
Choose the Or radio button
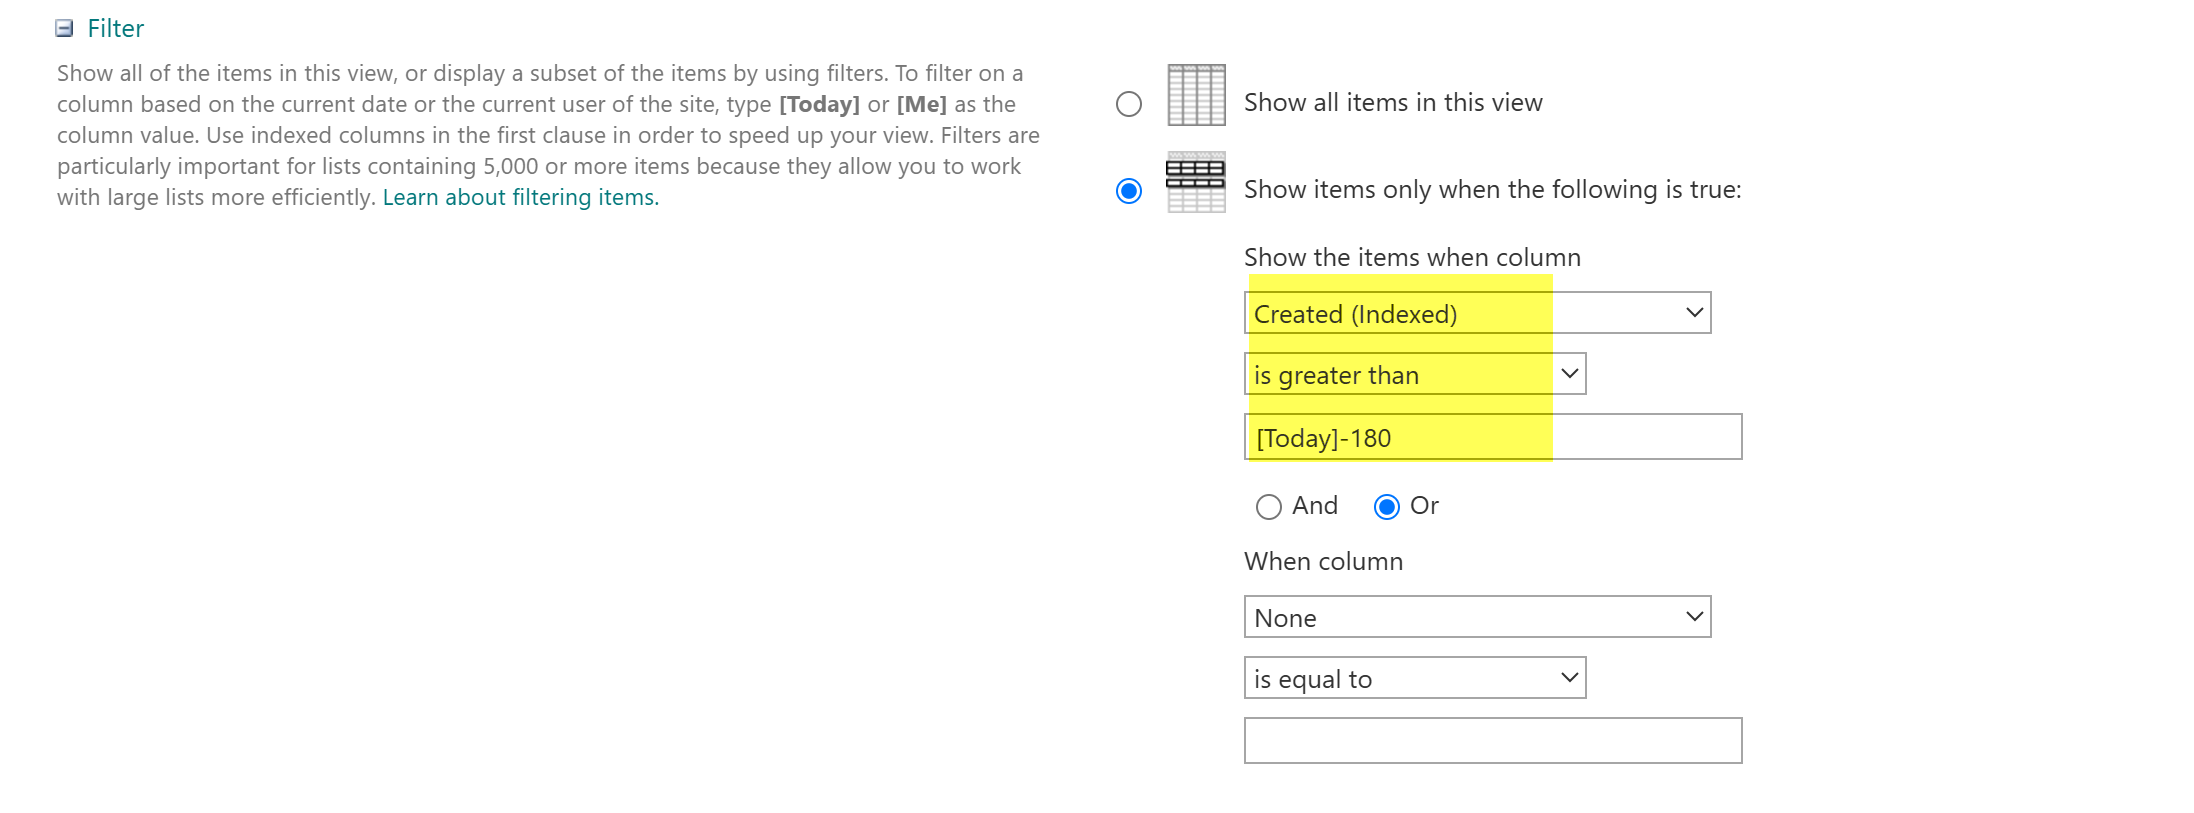[1386, 507]
